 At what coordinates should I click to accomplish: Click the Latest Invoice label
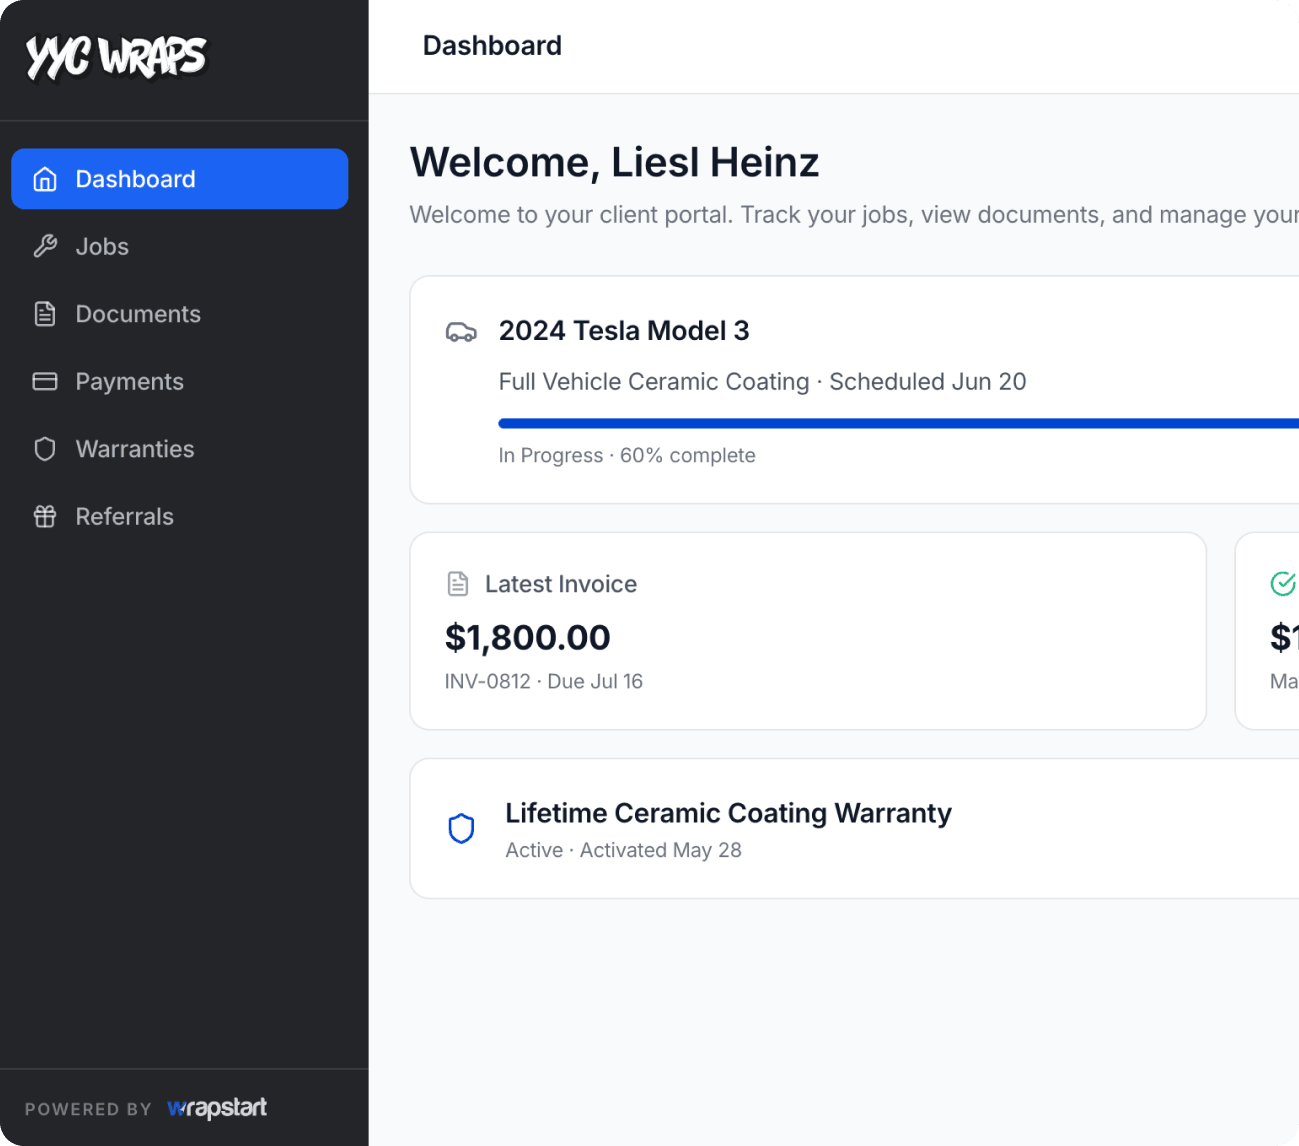click(x=561, y=584)
